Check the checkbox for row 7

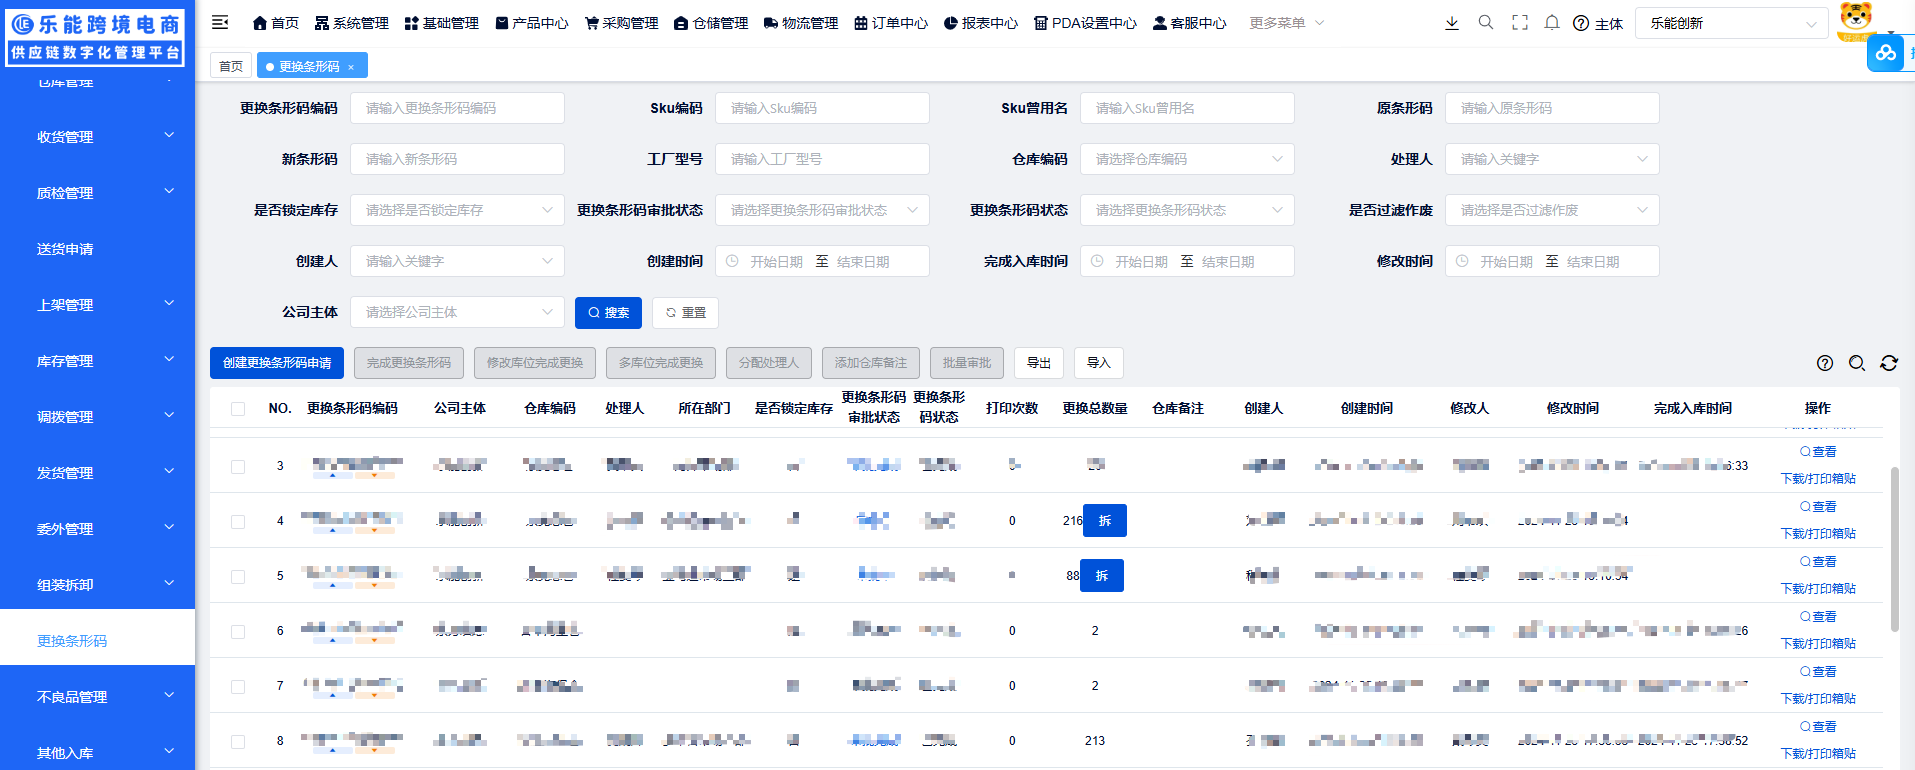click(x=238, y=686)
